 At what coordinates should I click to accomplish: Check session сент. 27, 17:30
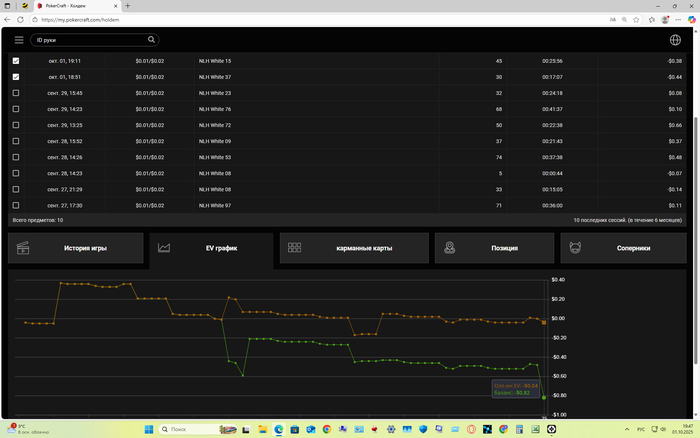tap(16, 205)
